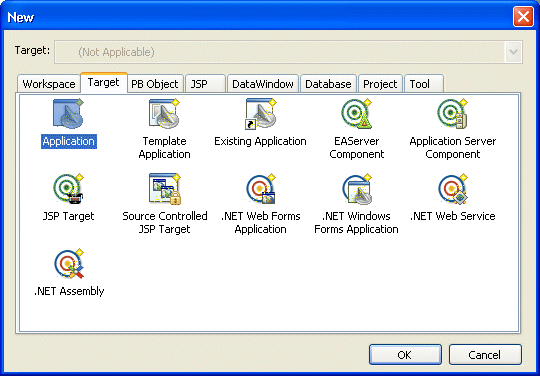The width and height of the screenshot is (540, 376).
Task: Switch to the Tool tab
Action: tap(424, 84)
